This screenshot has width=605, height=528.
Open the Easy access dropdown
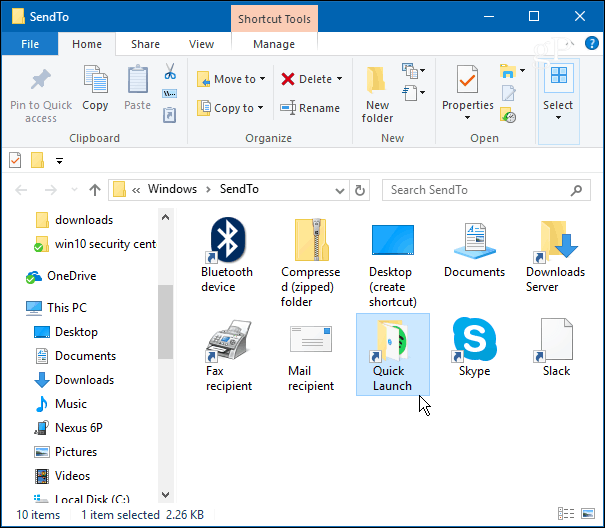pyautogui.click(x=413, y=93)
